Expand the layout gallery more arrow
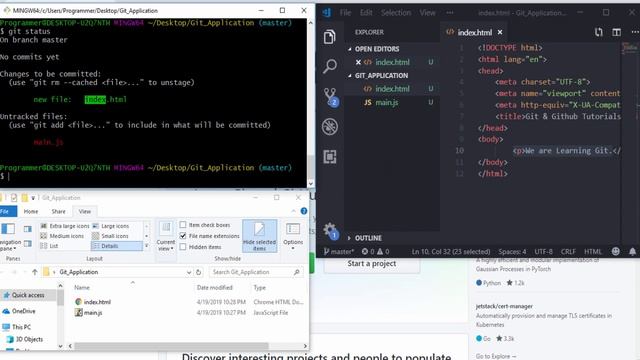 click(147, 246)
